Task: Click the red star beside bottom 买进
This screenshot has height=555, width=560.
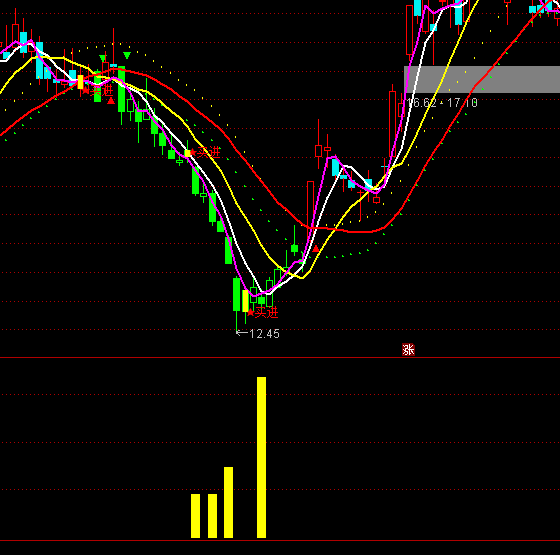Action: coord(251,313)
